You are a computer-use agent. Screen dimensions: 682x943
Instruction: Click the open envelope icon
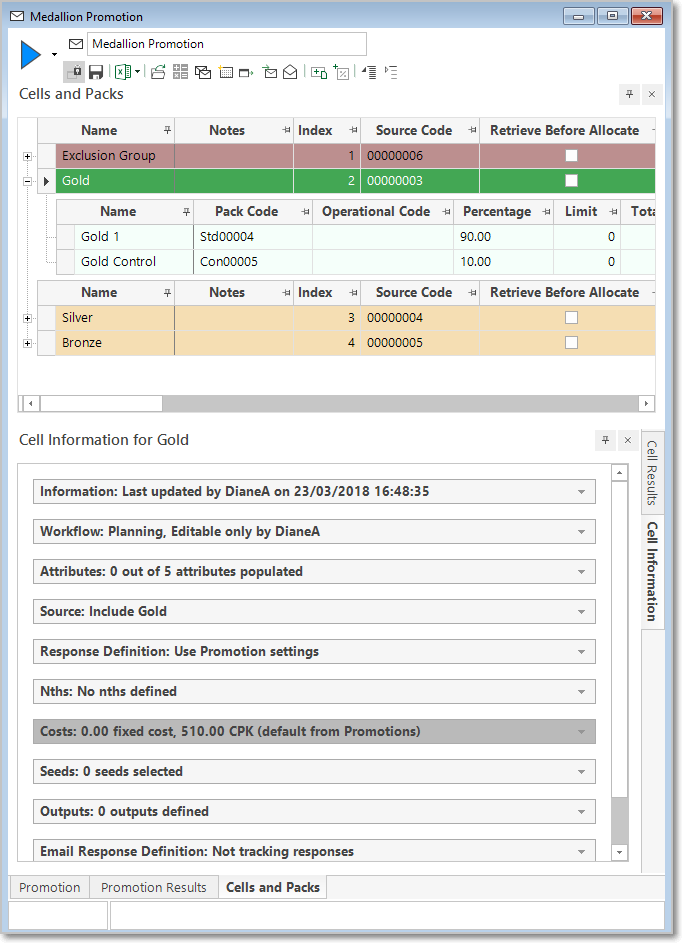290,73
